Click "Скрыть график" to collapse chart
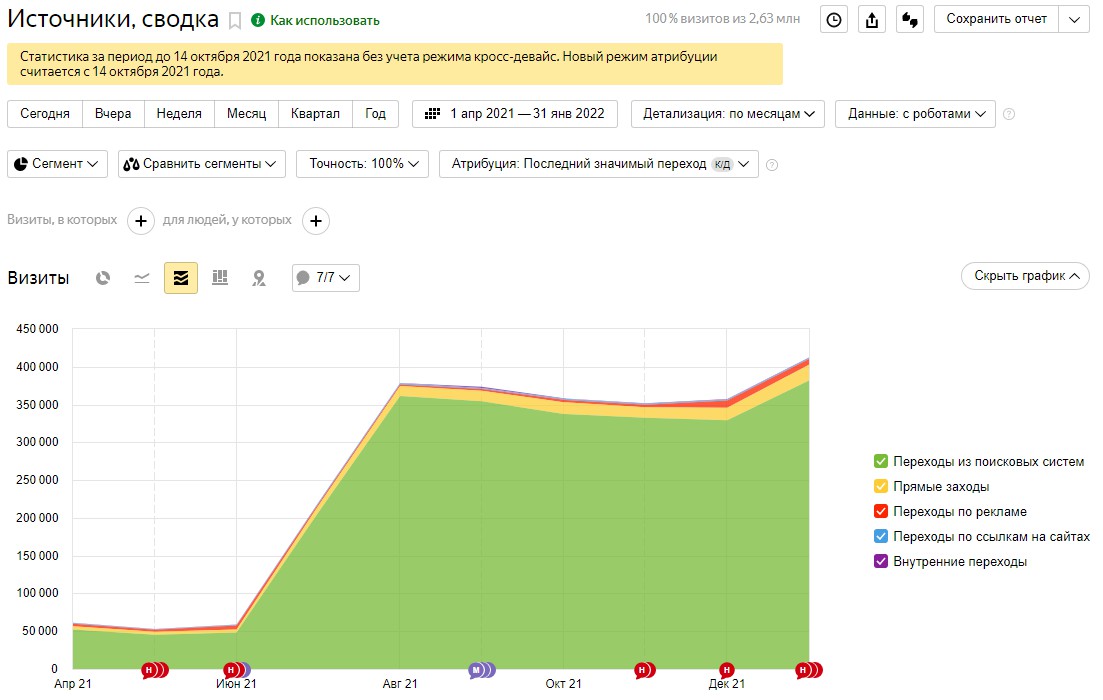This screenshot has width=1103, height=700. coord(1025,276)
